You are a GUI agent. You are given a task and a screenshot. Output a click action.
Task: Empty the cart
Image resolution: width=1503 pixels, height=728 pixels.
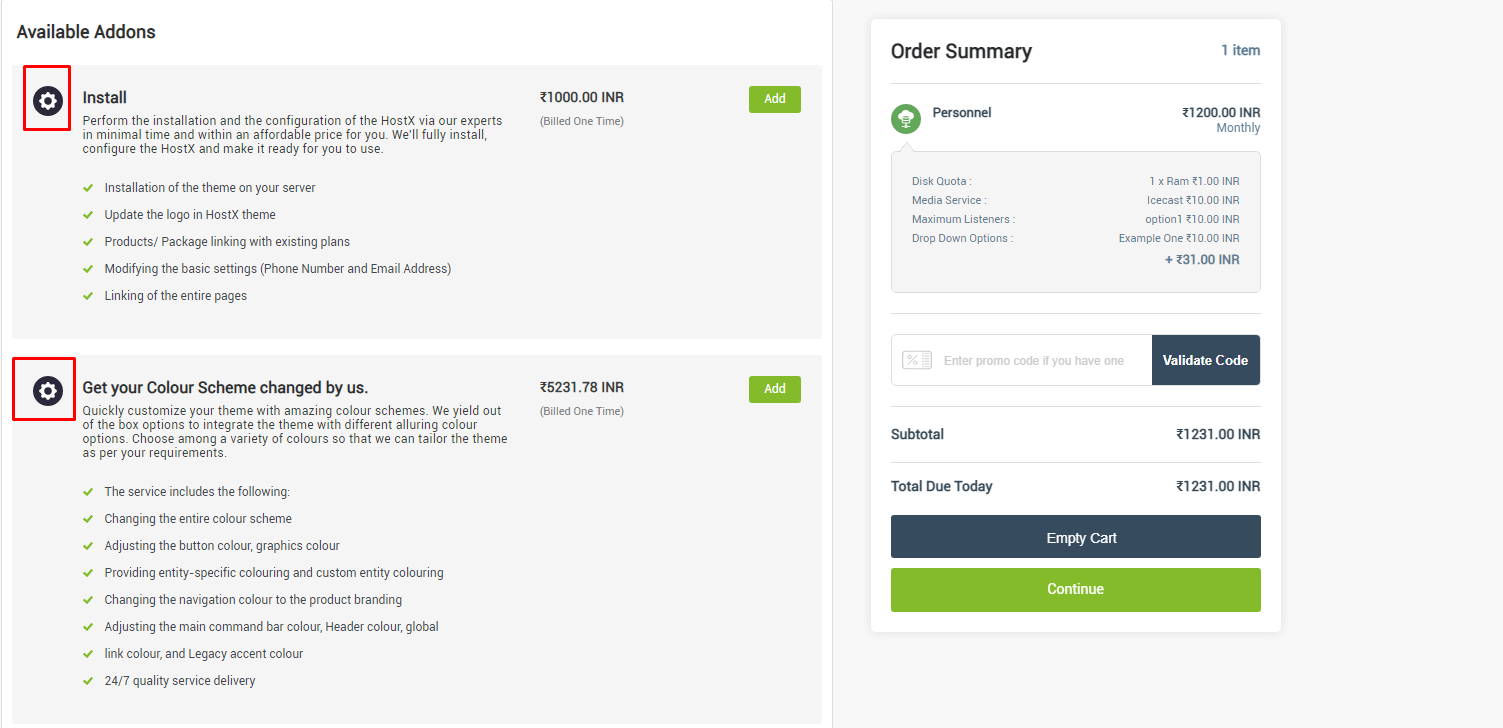coord(1075,537)
